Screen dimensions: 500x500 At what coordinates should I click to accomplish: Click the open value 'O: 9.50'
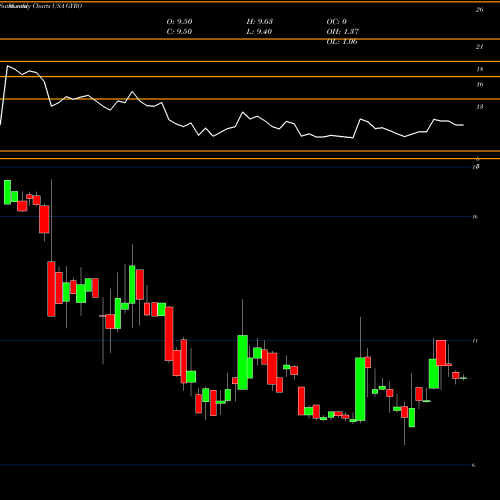click(179, 21)
